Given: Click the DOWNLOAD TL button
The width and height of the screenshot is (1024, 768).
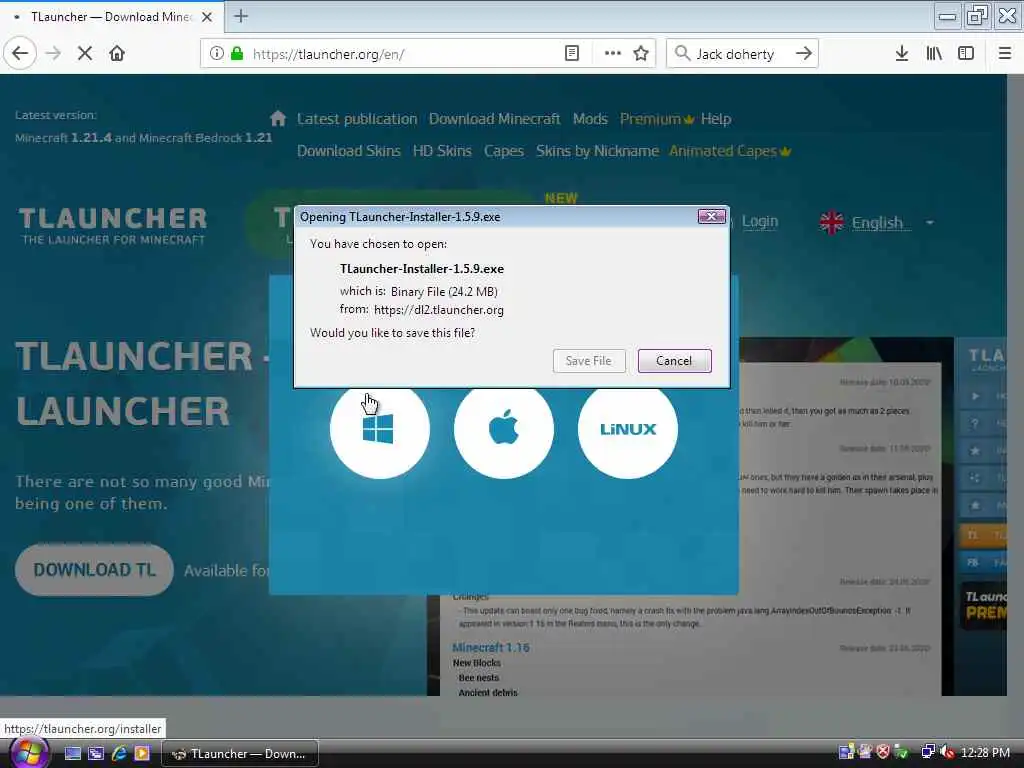Looking at the screenshot, I should click(94, 569).
